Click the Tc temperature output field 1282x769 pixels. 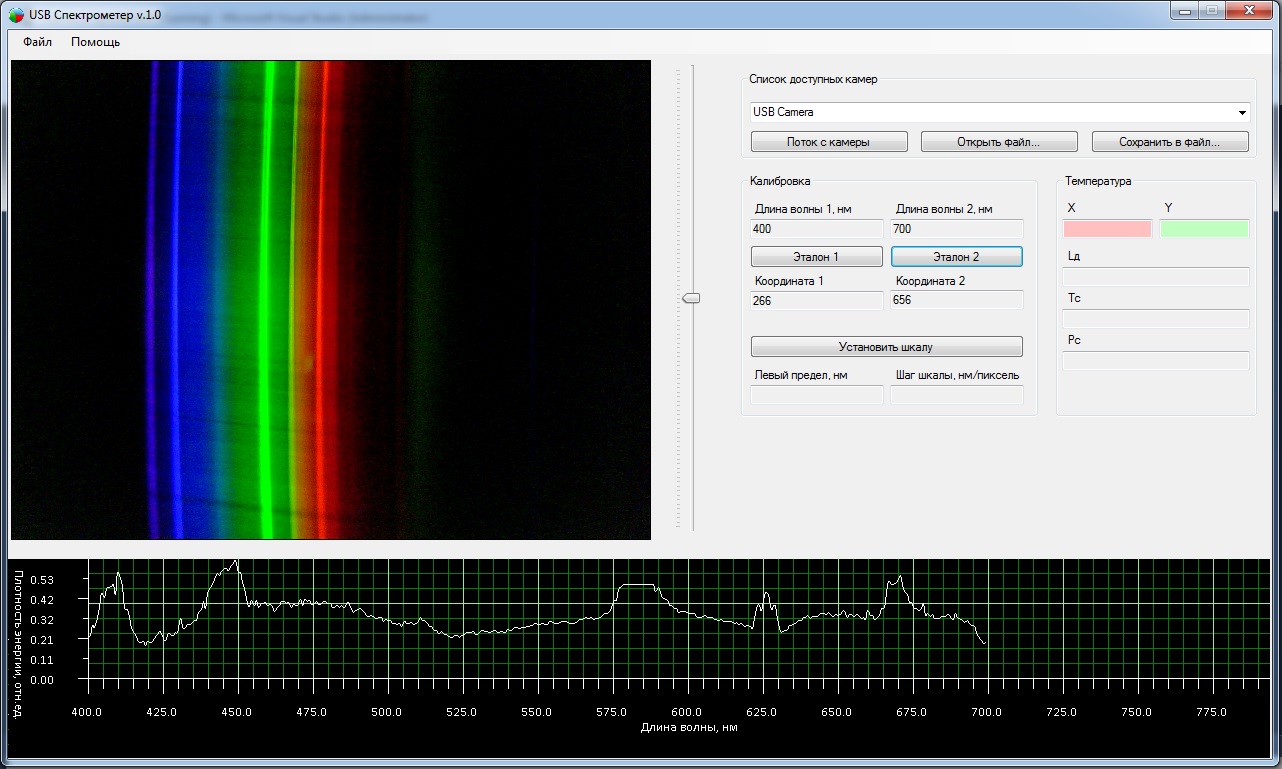click(x=1156, y=319)
